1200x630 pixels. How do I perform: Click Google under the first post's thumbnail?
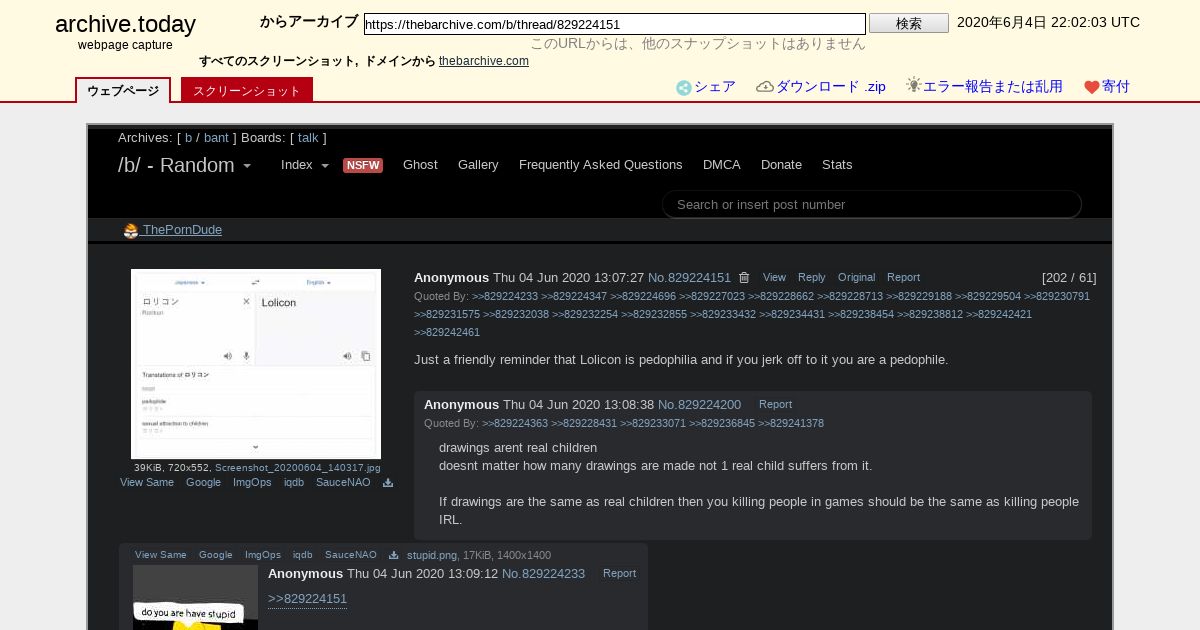[x=203, y=483]
